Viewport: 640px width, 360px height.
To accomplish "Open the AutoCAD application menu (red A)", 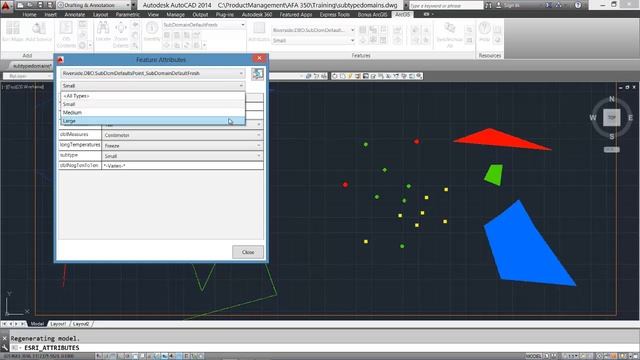I will tap(6, 6).
